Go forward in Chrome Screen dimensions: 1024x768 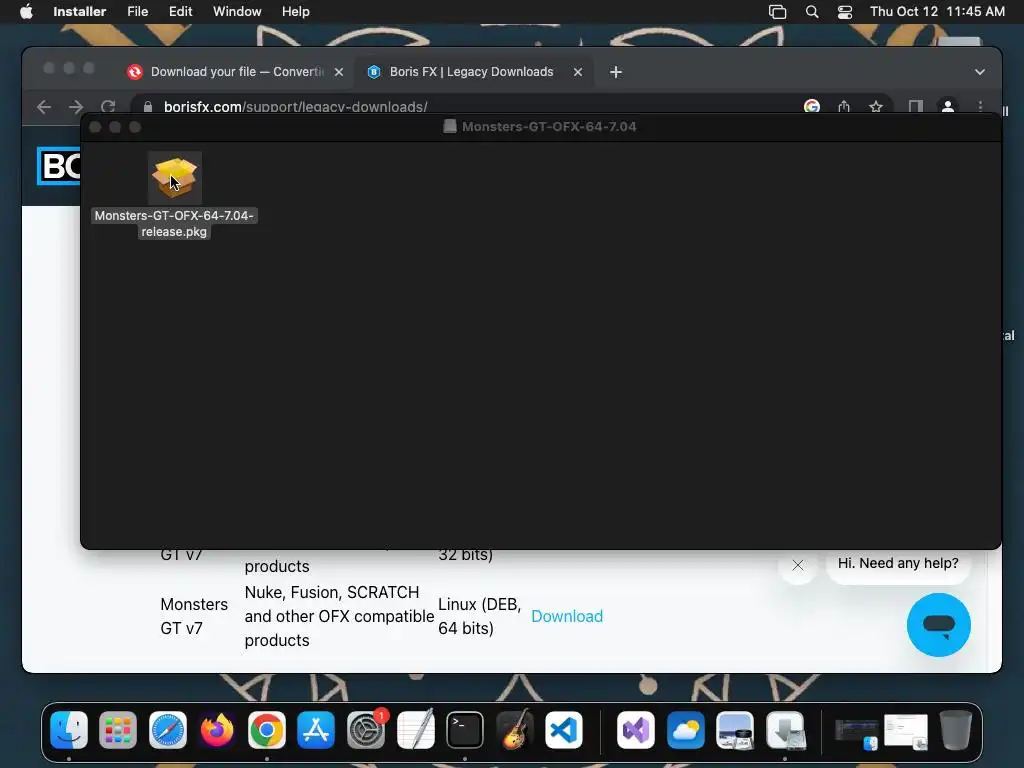pos(76,106)
